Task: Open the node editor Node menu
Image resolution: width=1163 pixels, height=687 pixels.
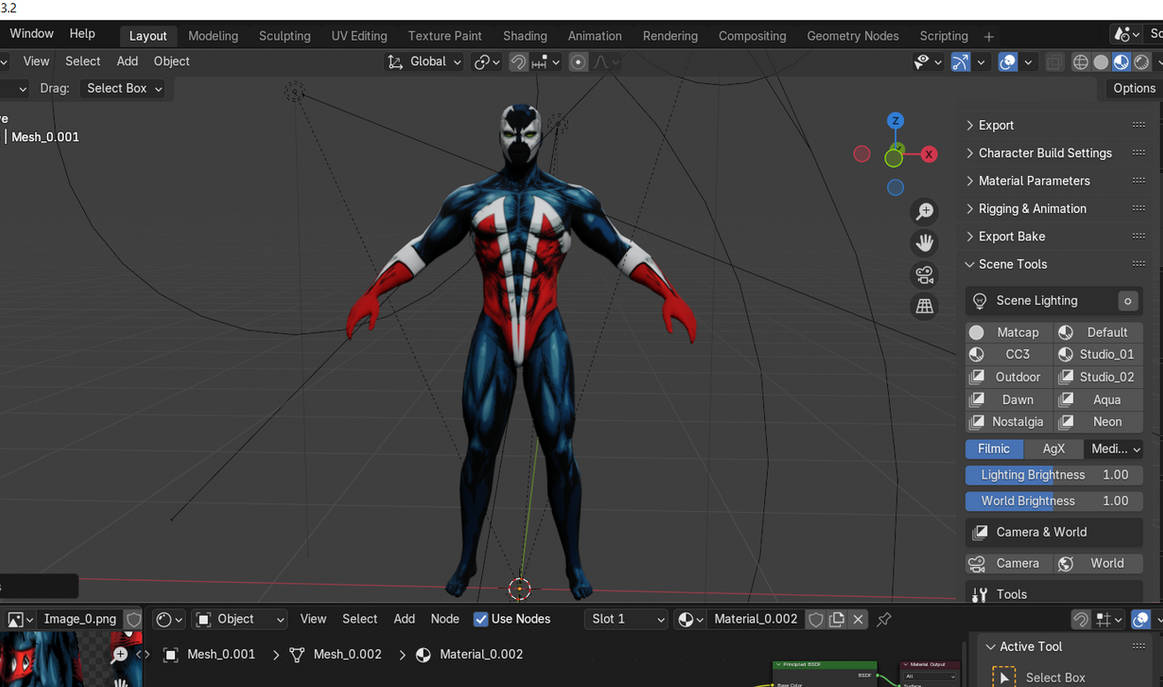Action: (445, 619)
